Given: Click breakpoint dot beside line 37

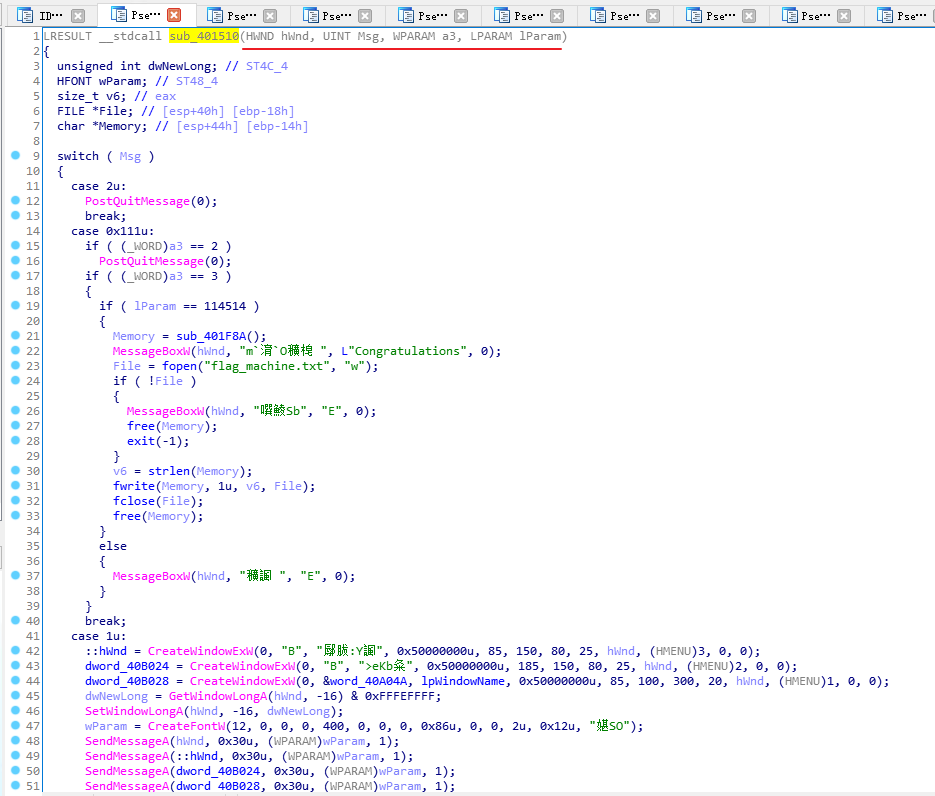Looking at the screenshot, I should (15, 576).
